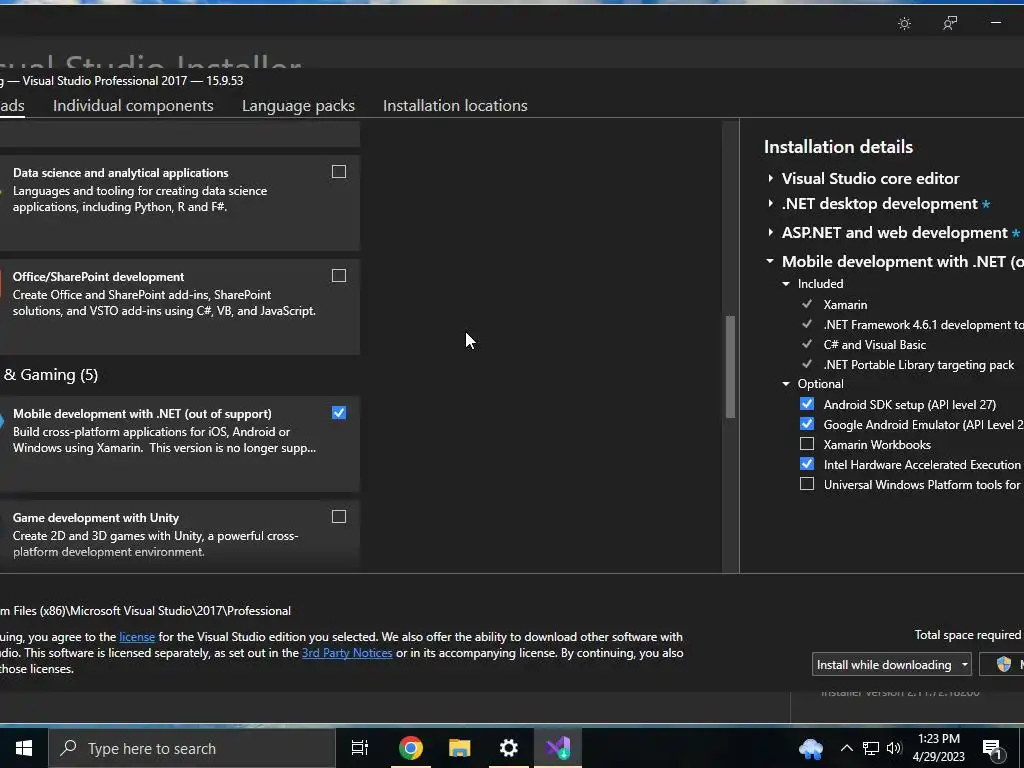Click the send feedback icon in title bar
The image size is (1024, 768).
click(950, 24)
